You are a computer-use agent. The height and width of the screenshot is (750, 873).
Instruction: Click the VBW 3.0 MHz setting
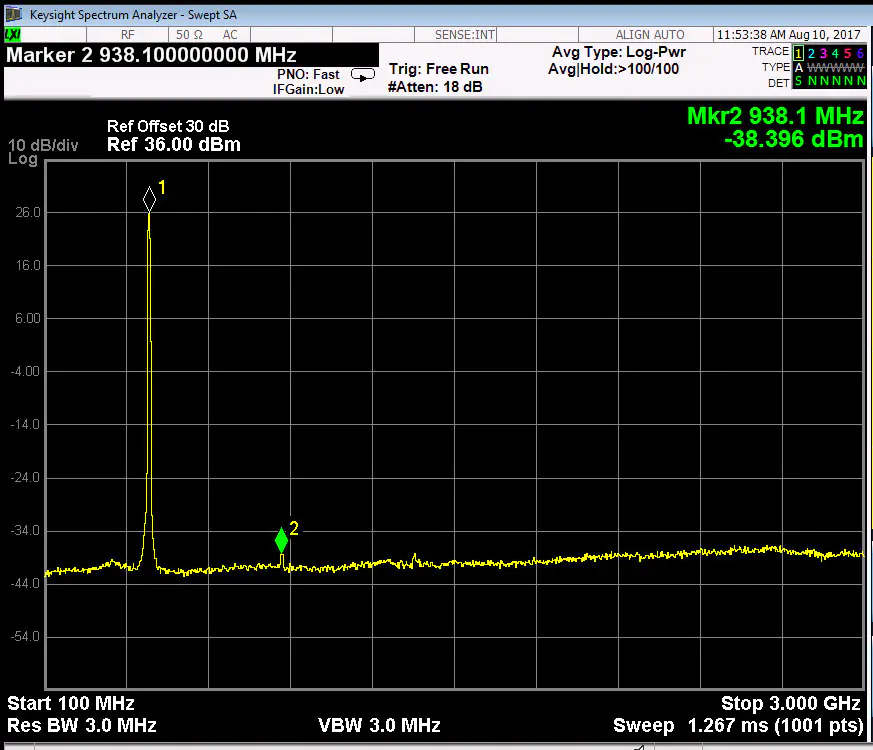click(x=379, y=725)
